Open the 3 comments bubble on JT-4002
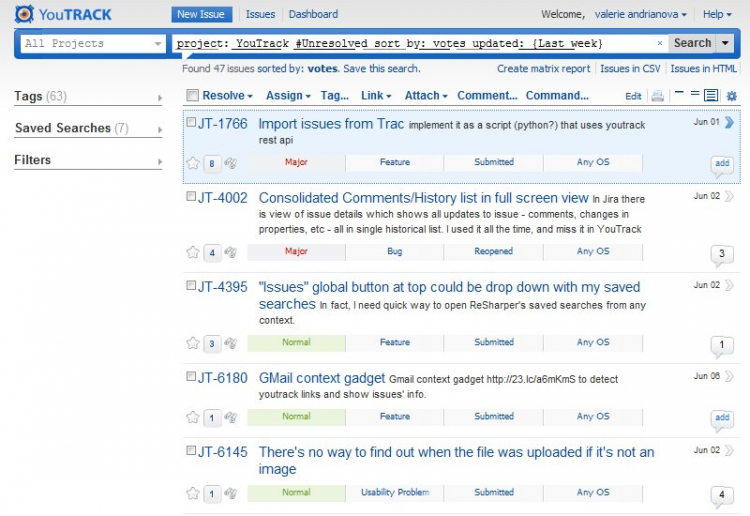 pyautogui.click(x=722, y=255)
